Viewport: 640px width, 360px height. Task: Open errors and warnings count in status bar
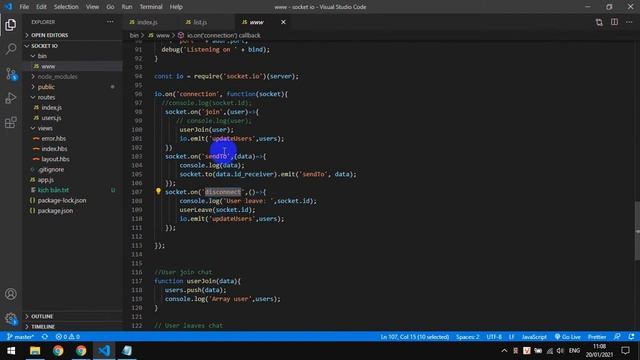68,337
